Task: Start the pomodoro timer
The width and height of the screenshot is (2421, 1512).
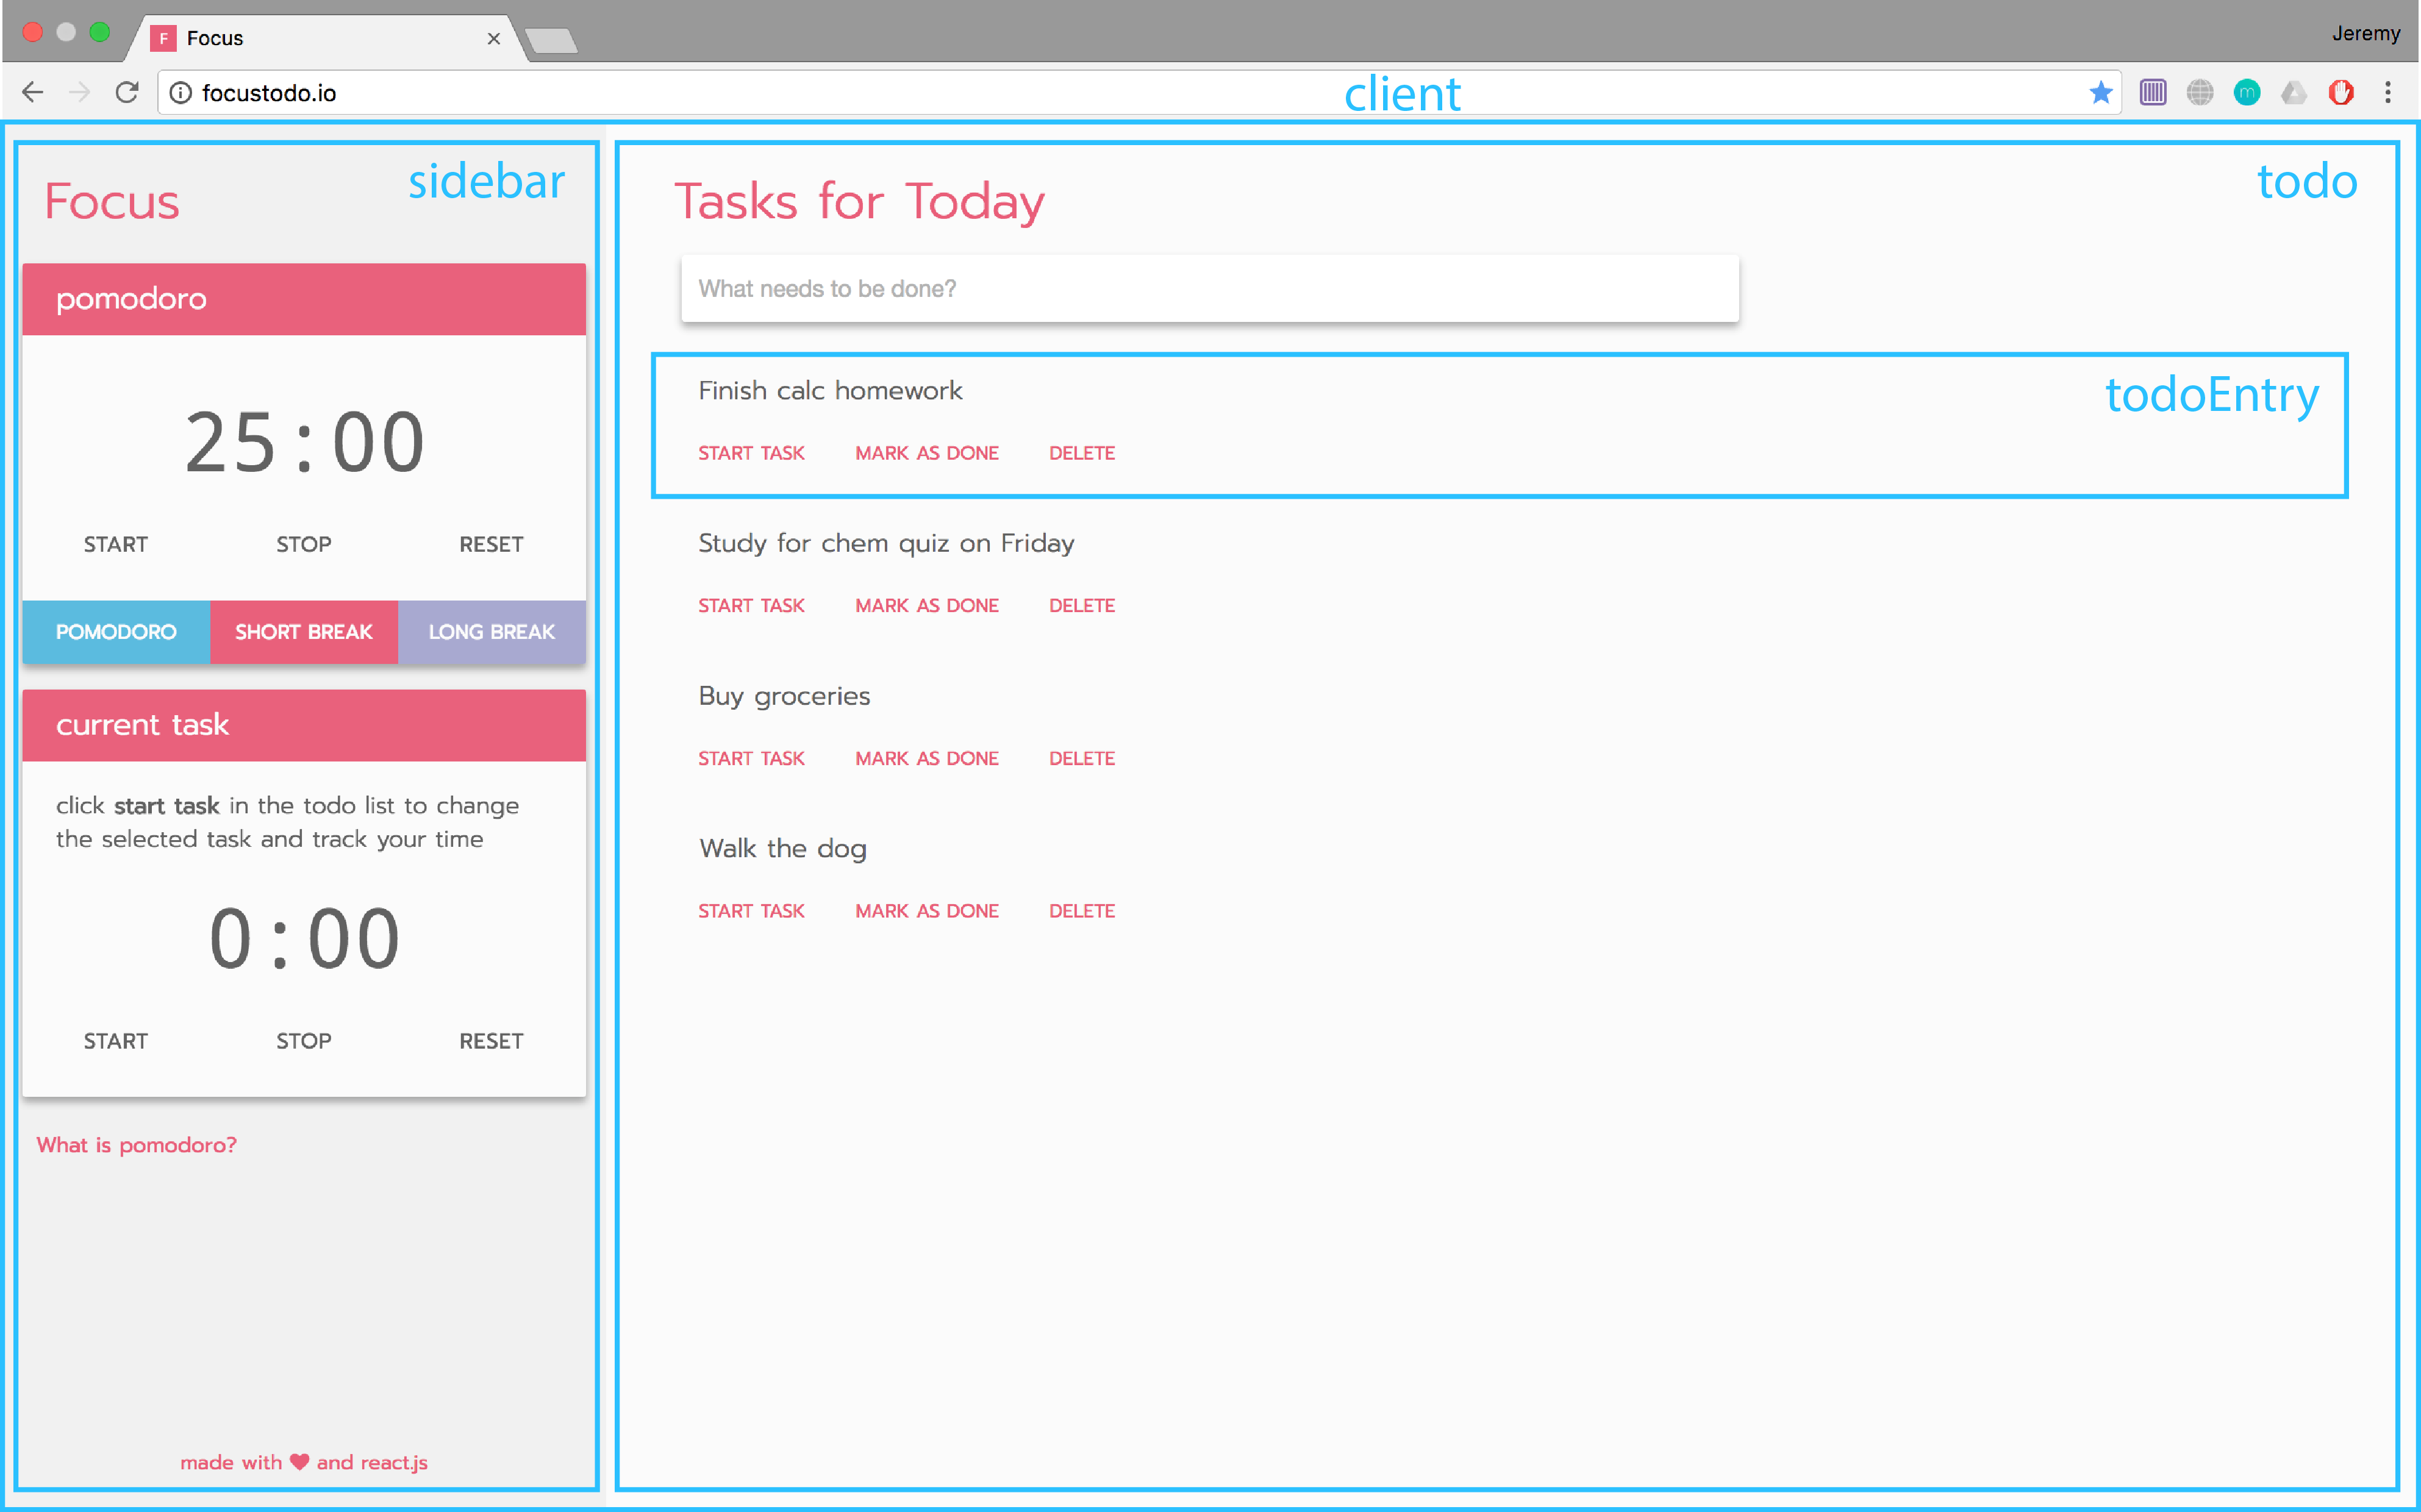Action: pos(116,544)
